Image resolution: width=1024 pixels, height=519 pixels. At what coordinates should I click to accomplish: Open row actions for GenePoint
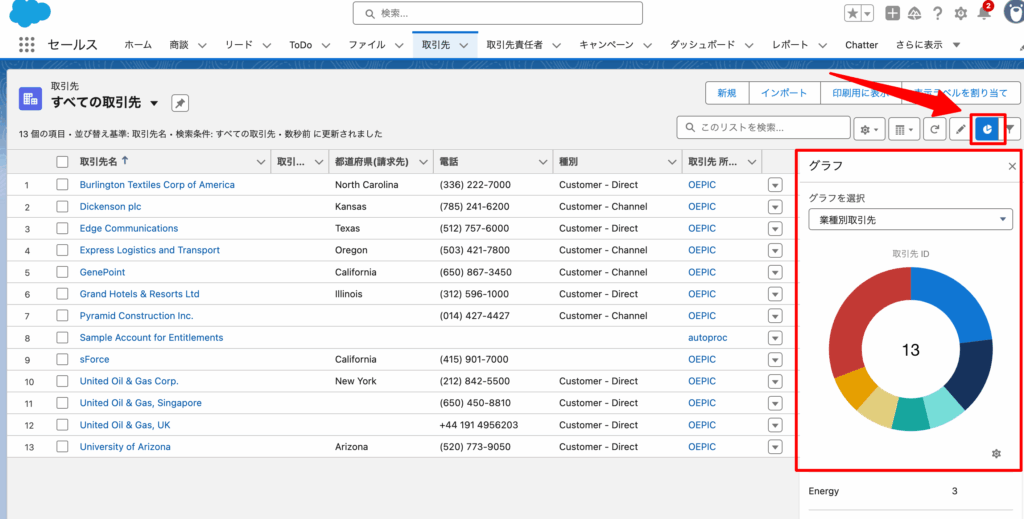tap(775, 272)
